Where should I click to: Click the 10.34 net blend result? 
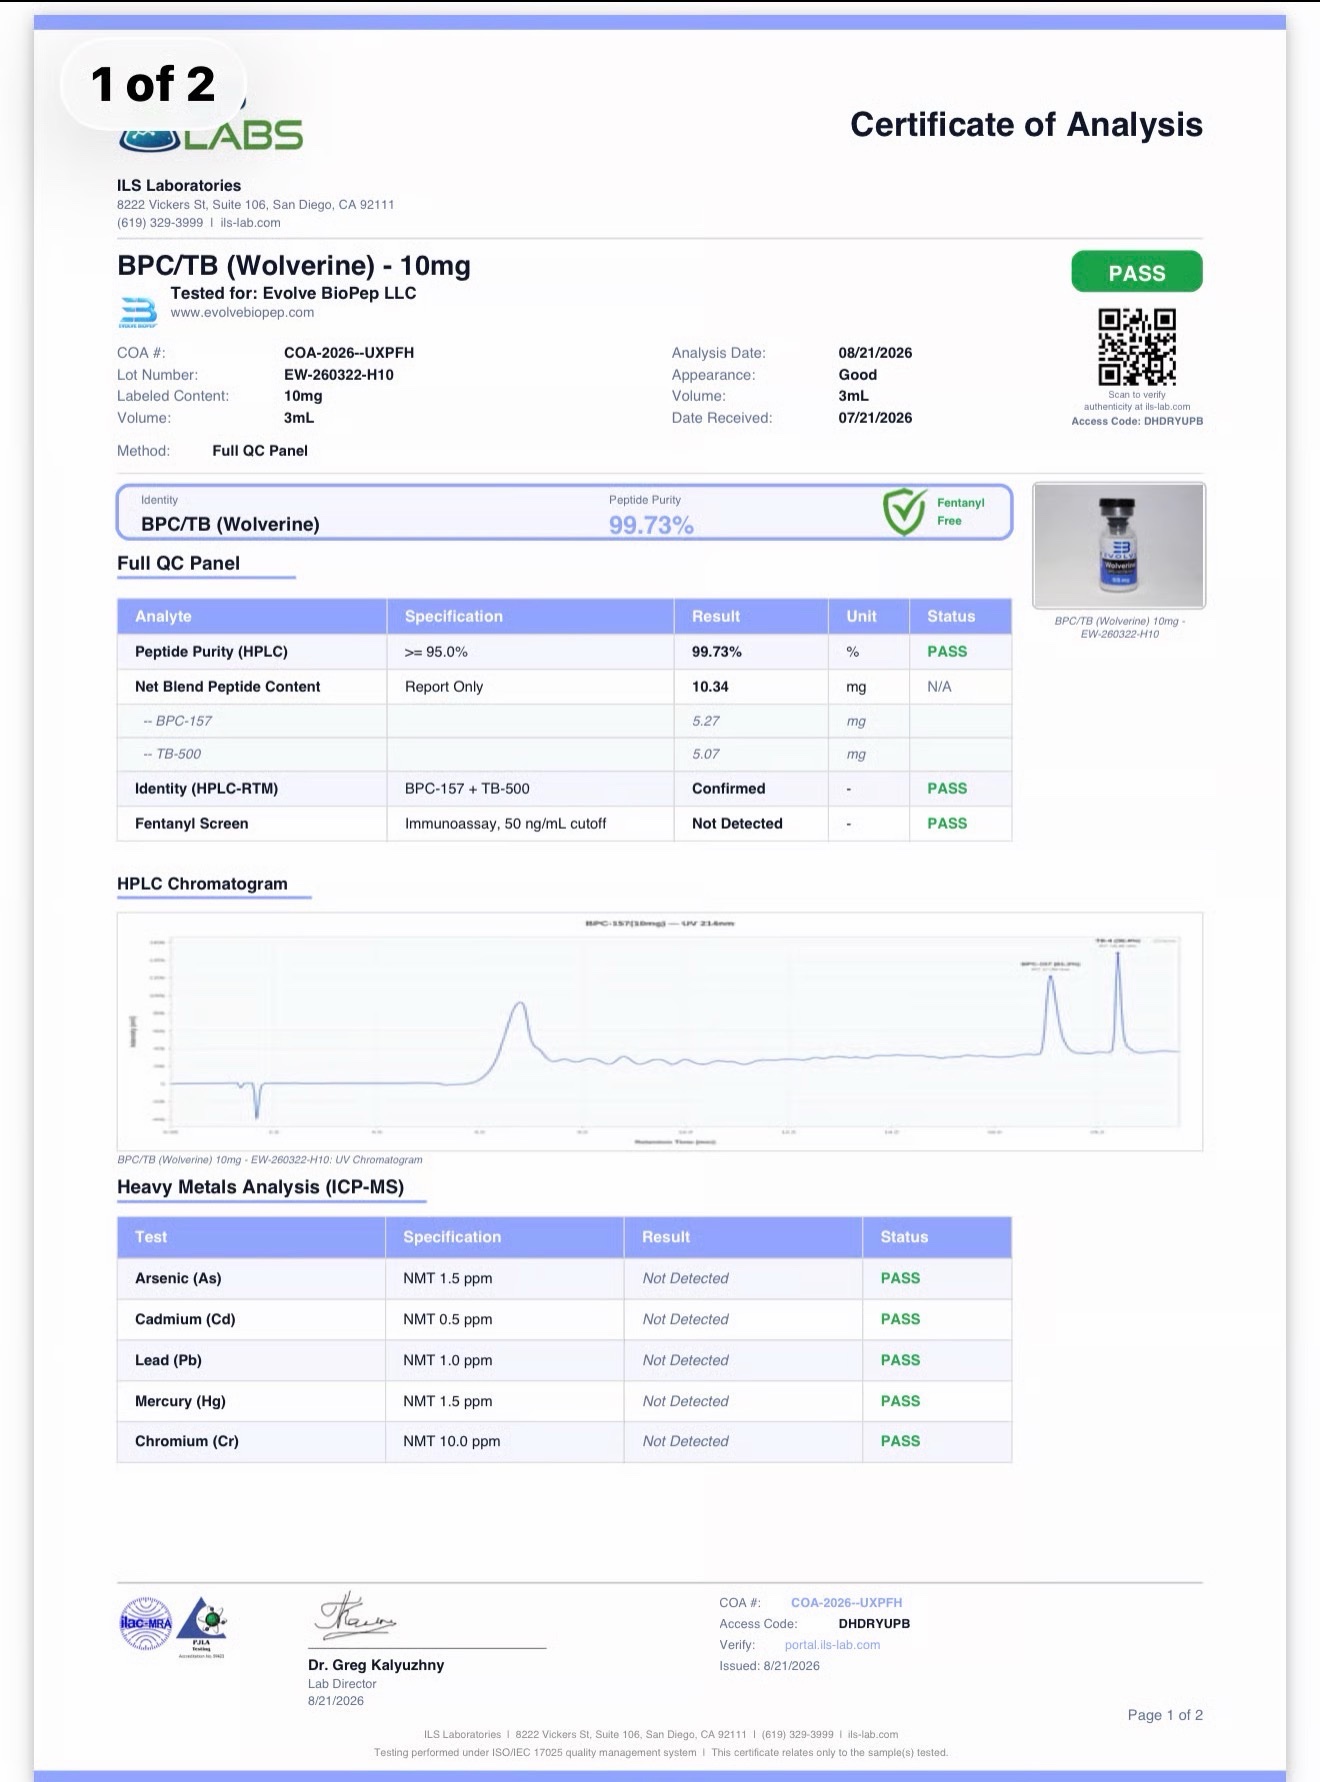coord(710,687)
